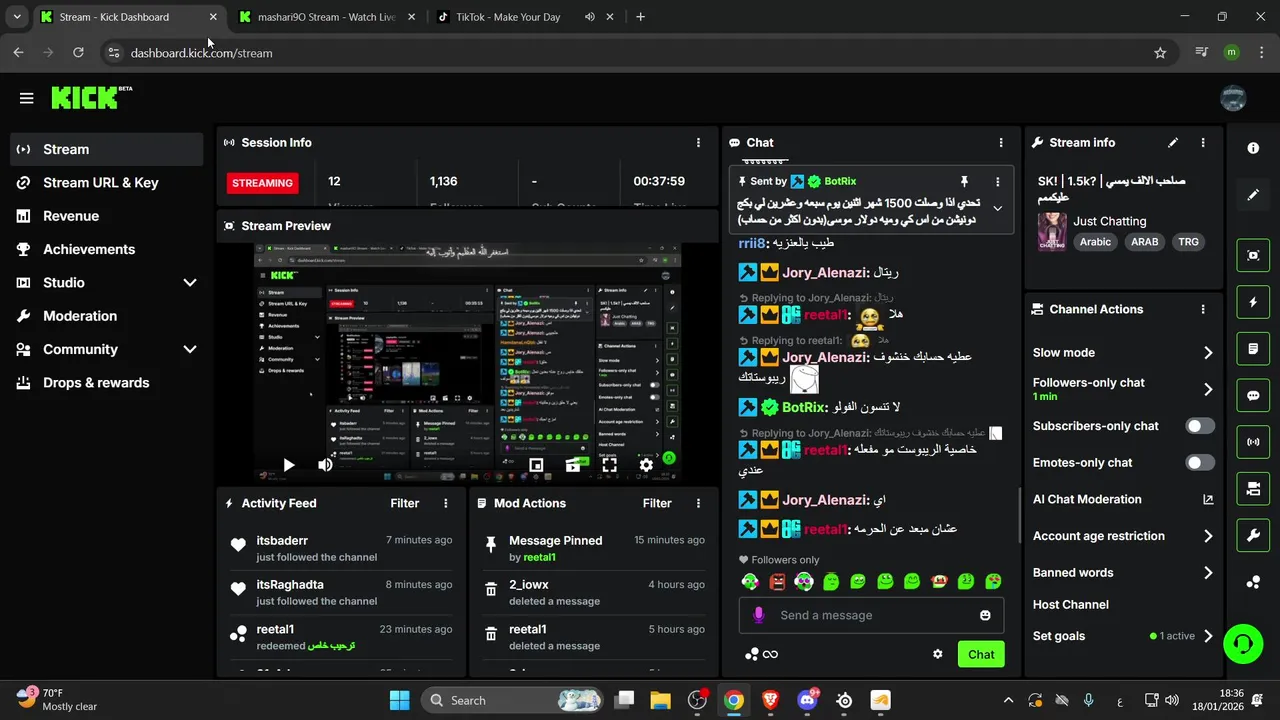This screenshot has width=1280, height=720.
Task: Go to Revenue in sidebar
Action: point(106,216)
